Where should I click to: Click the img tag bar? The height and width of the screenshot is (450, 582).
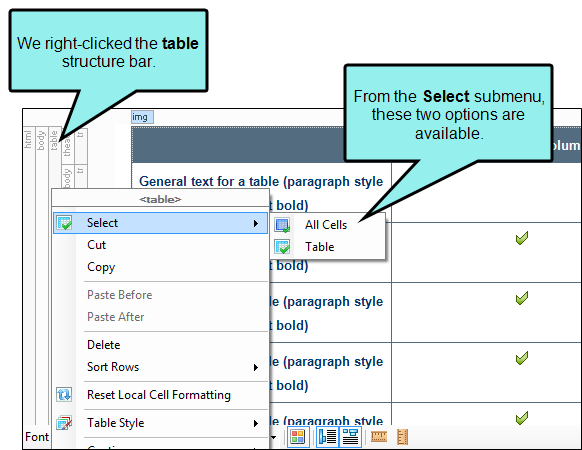142,117
